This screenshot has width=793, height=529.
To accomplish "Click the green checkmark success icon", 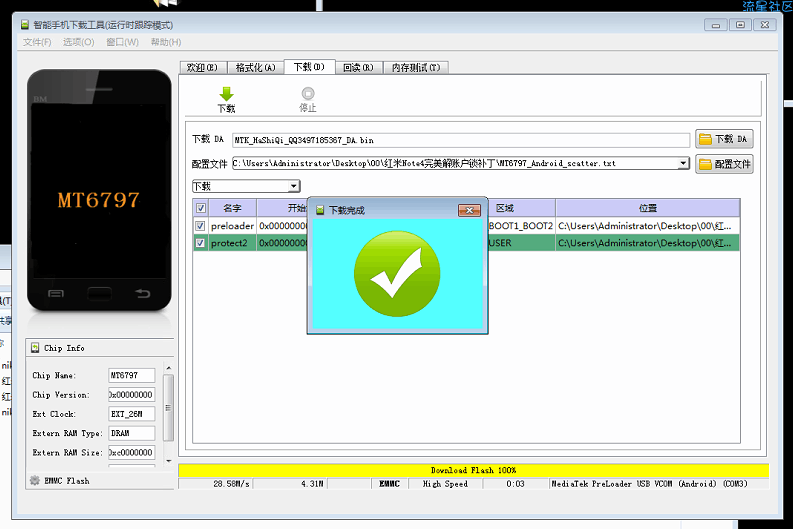I will coord(396,275).
